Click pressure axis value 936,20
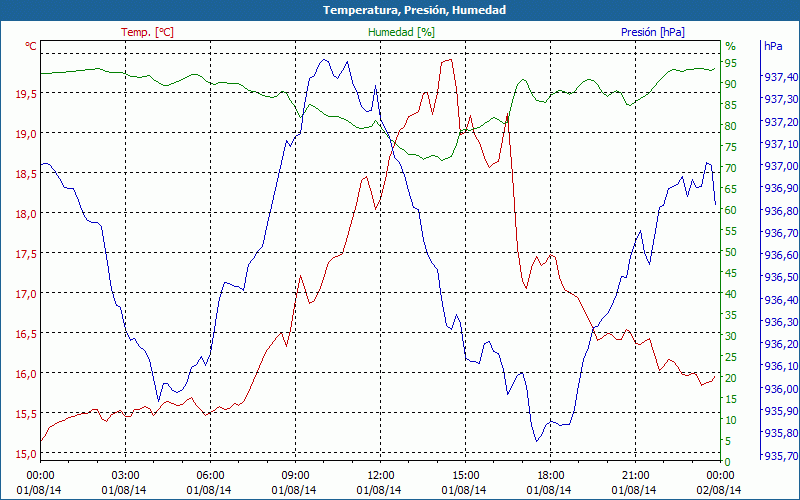This screenshot has width=800, height=500. pos(781,344)
